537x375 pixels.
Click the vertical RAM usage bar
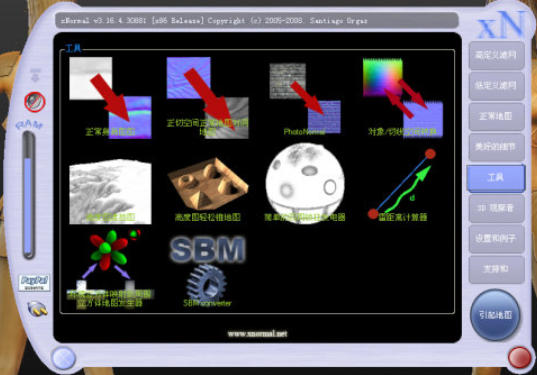tap(29, 195)
